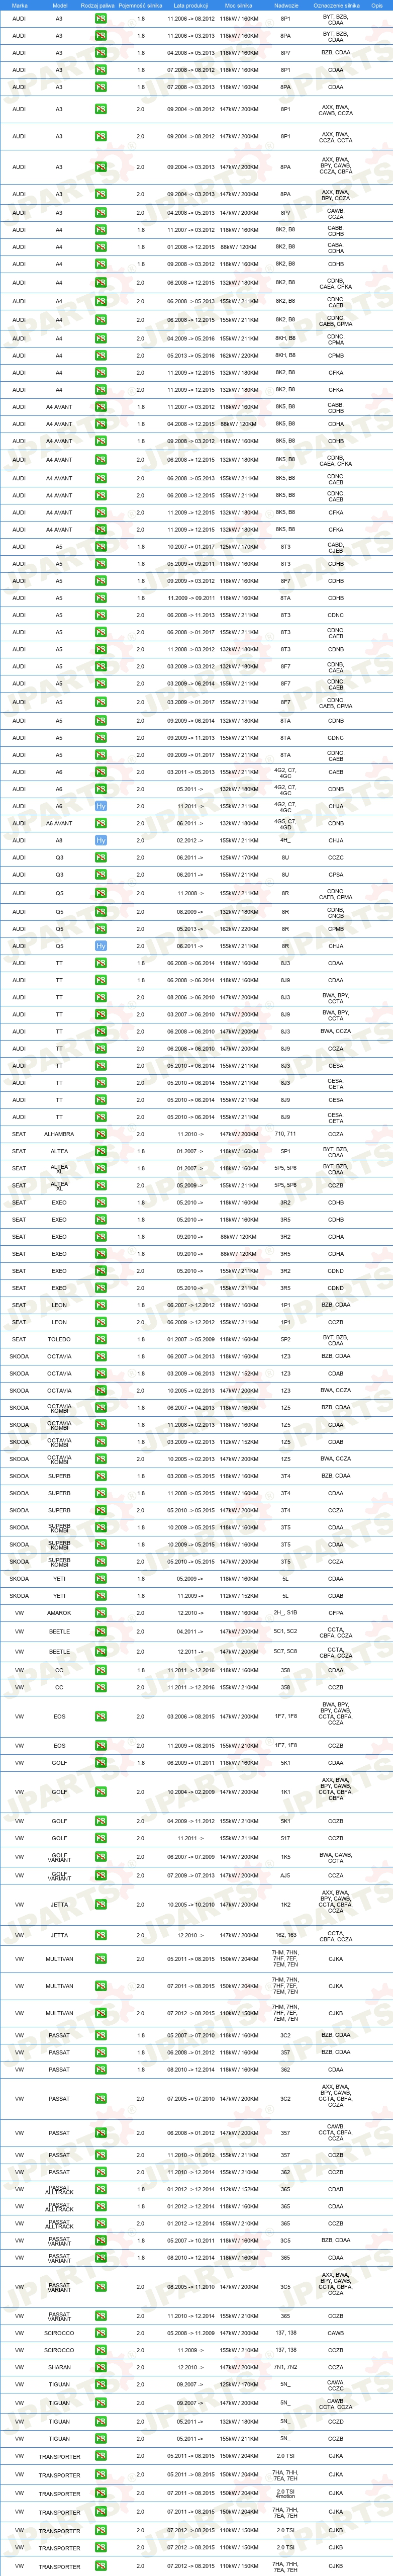The height and width of the screenshot is (2576, 393).
Task: Click the 'CPSA' engine code cell
Action: coord(336,875)
